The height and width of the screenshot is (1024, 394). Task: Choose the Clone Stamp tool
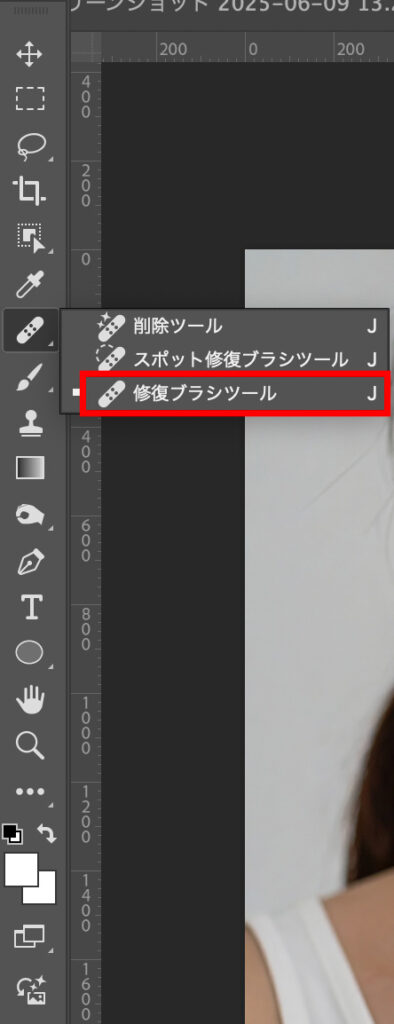tap(30, 422)
